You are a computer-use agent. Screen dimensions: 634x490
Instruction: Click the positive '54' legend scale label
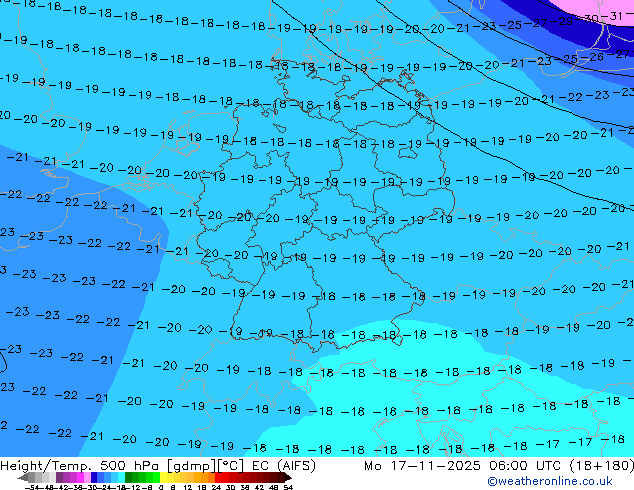click(287, 488)
